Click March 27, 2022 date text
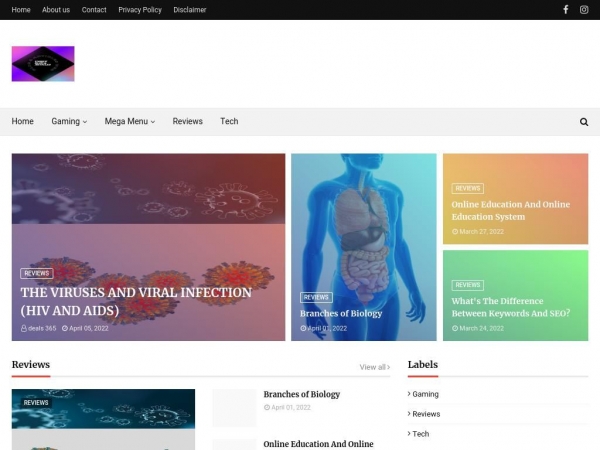Screen dimensions: 600x450 [481, 232]
